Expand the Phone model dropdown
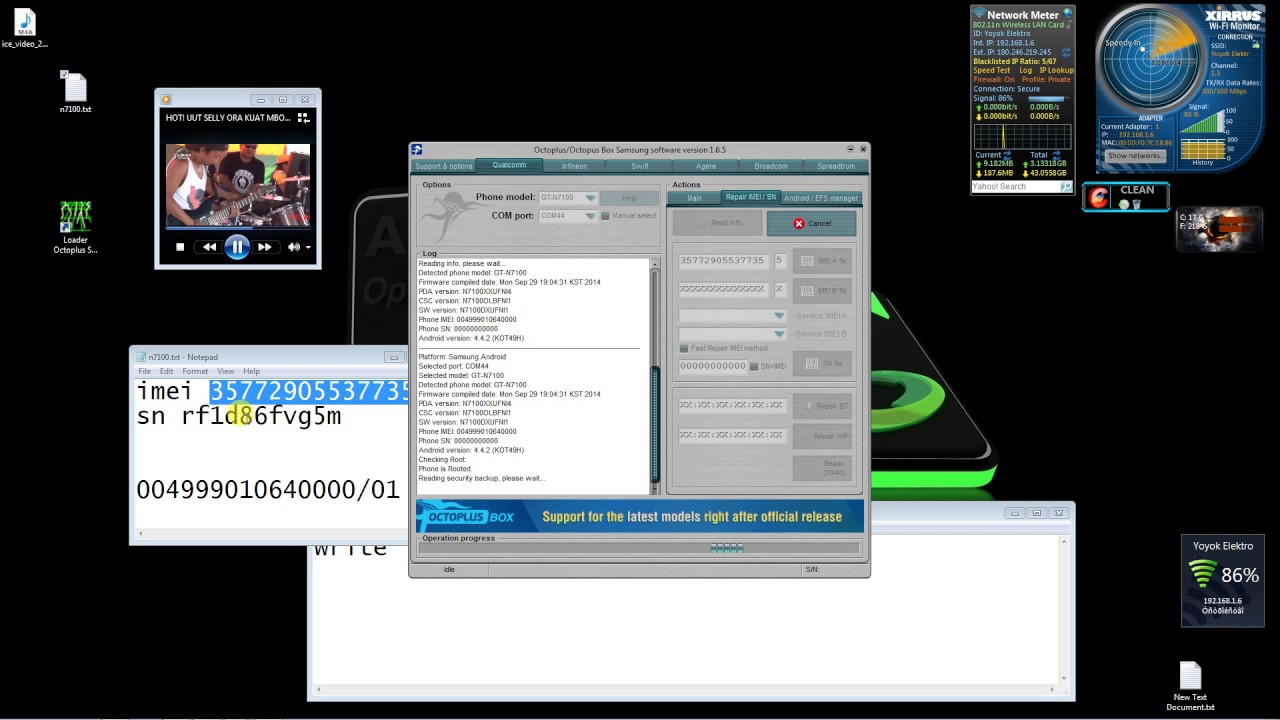The image size is (1280, 720). coord(590,198)
